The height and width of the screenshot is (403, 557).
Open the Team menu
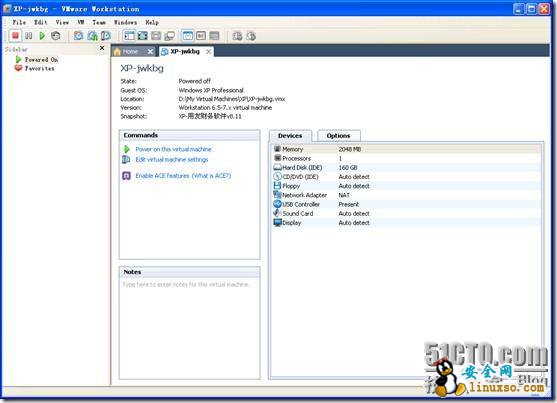[x=99, y=22]
